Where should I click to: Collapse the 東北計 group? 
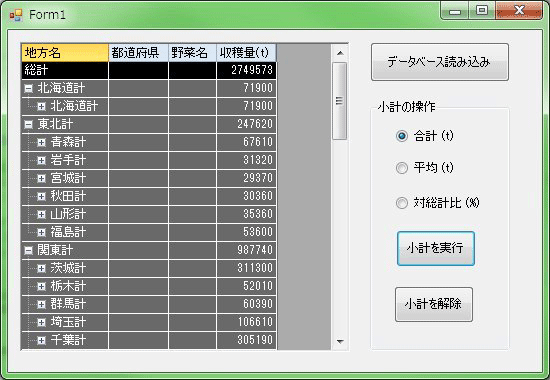click(28, 124)
